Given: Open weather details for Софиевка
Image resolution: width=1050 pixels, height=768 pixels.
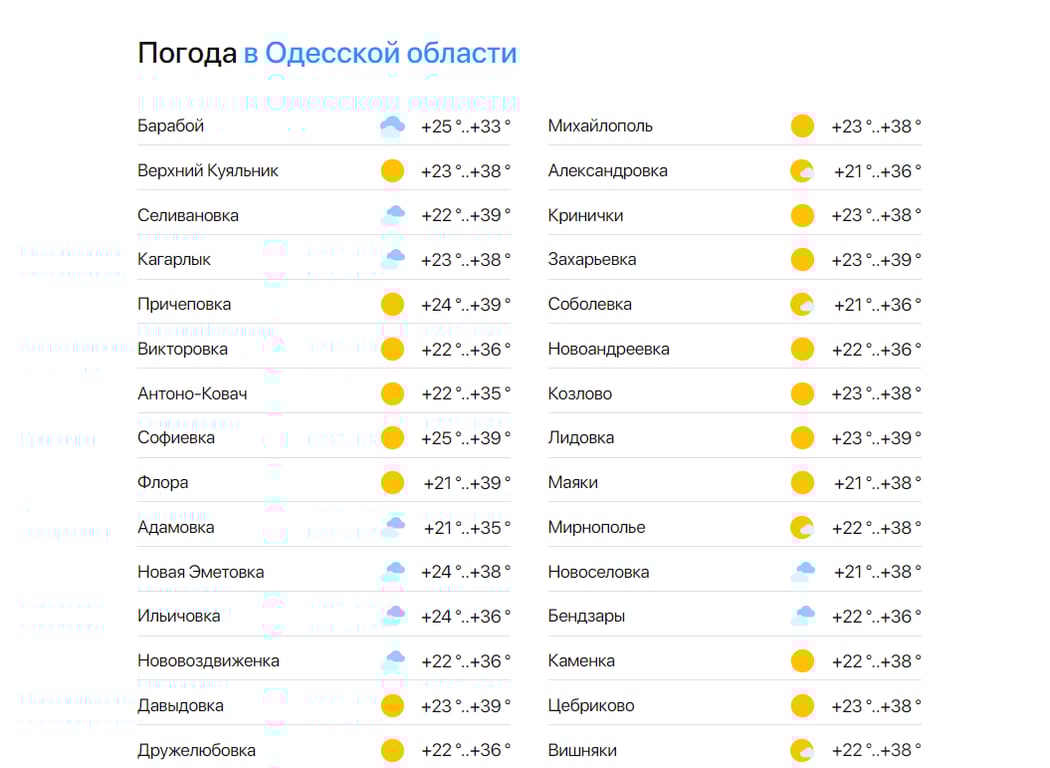Looking at the screenshot, I should coord(175,437).
